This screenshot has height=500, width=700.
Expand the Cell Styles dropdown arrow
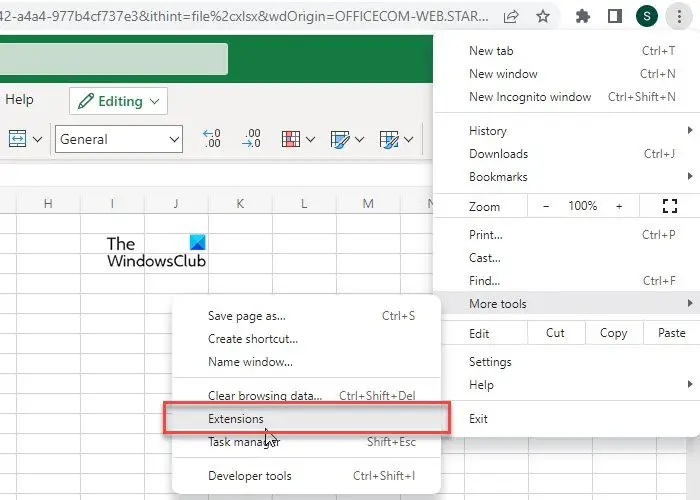408,140
